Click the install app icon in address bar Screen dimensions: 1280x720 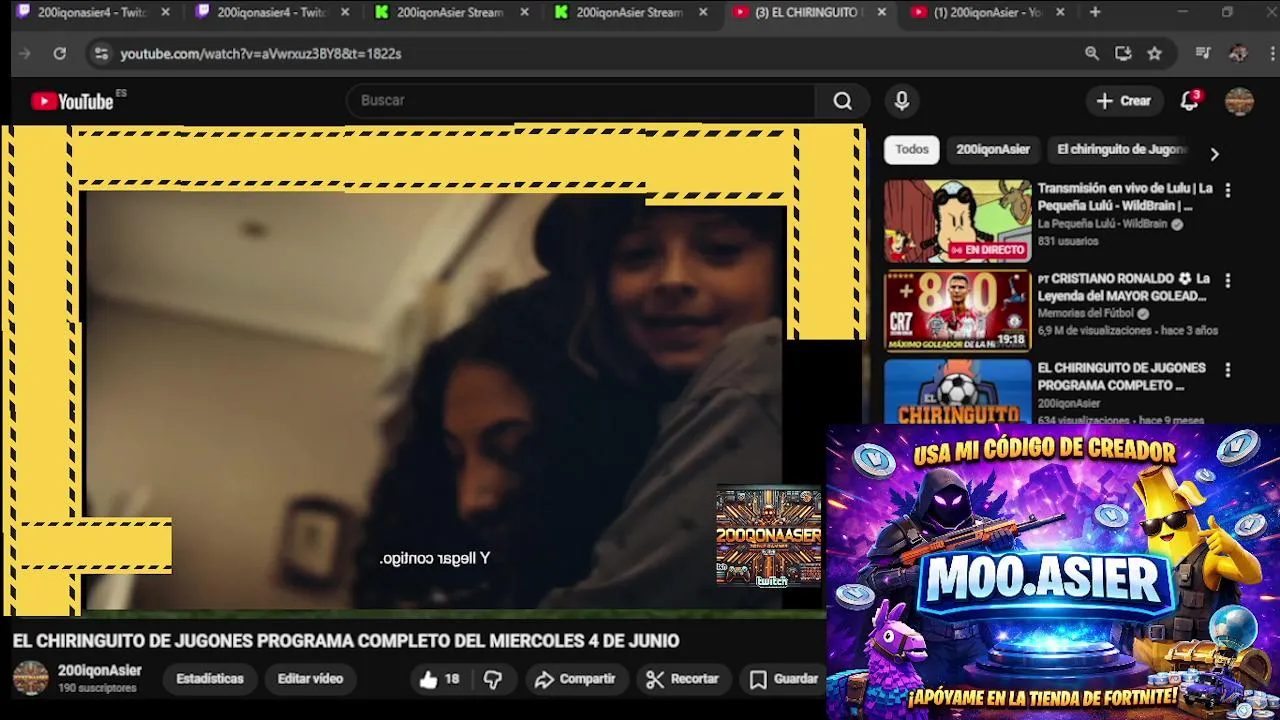coord(1123,54)
